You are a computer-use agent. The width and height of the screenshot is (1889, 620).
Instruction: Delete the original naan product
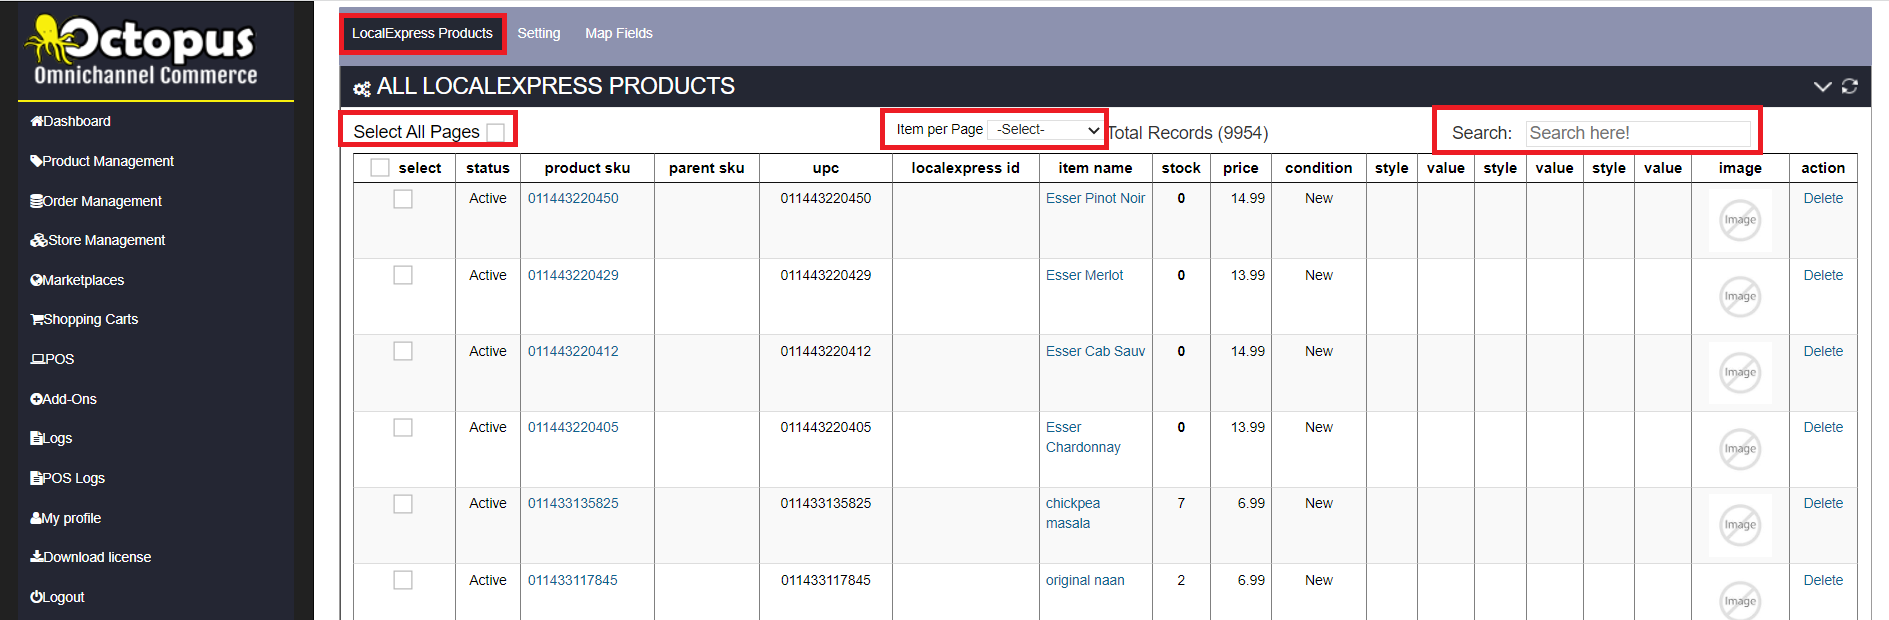click(x=1823, y=580)
